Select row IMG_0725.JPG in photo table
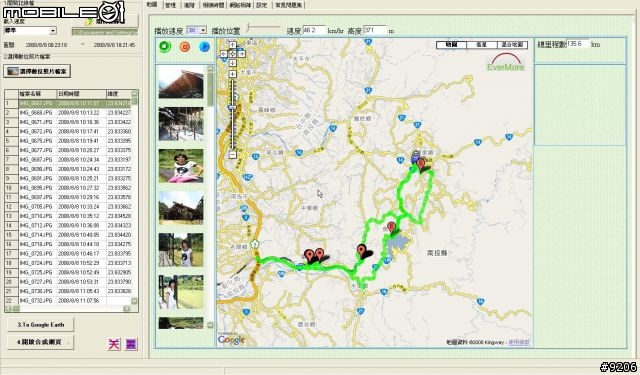640x375 pixels. [x=68, y=272]
